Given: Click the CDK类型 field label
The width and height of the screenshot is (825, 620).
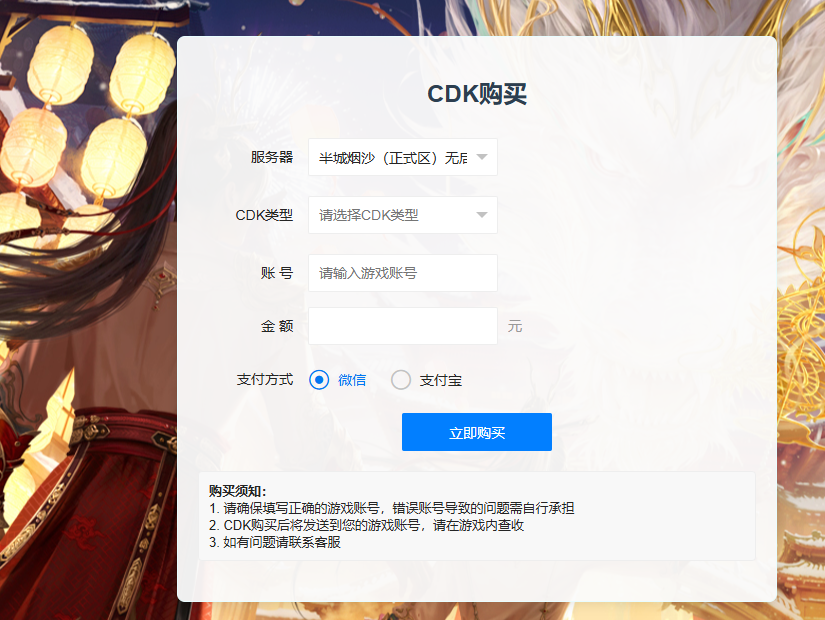Looking at the screenshot, I should tap(264, 215).
